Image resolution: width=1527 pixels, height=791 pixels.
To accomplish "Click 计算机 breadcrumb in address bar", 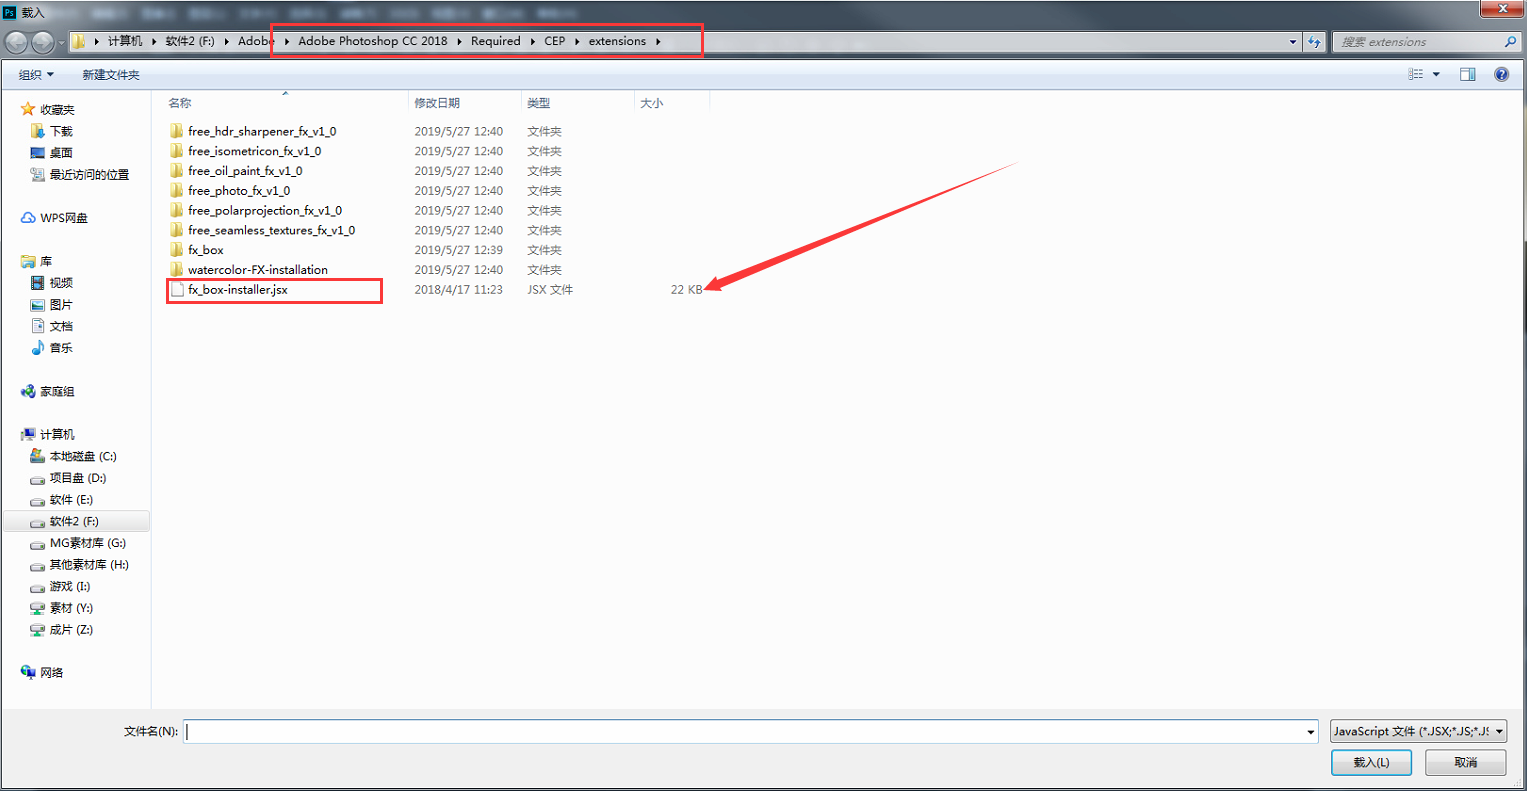I will tap(125, 41).
